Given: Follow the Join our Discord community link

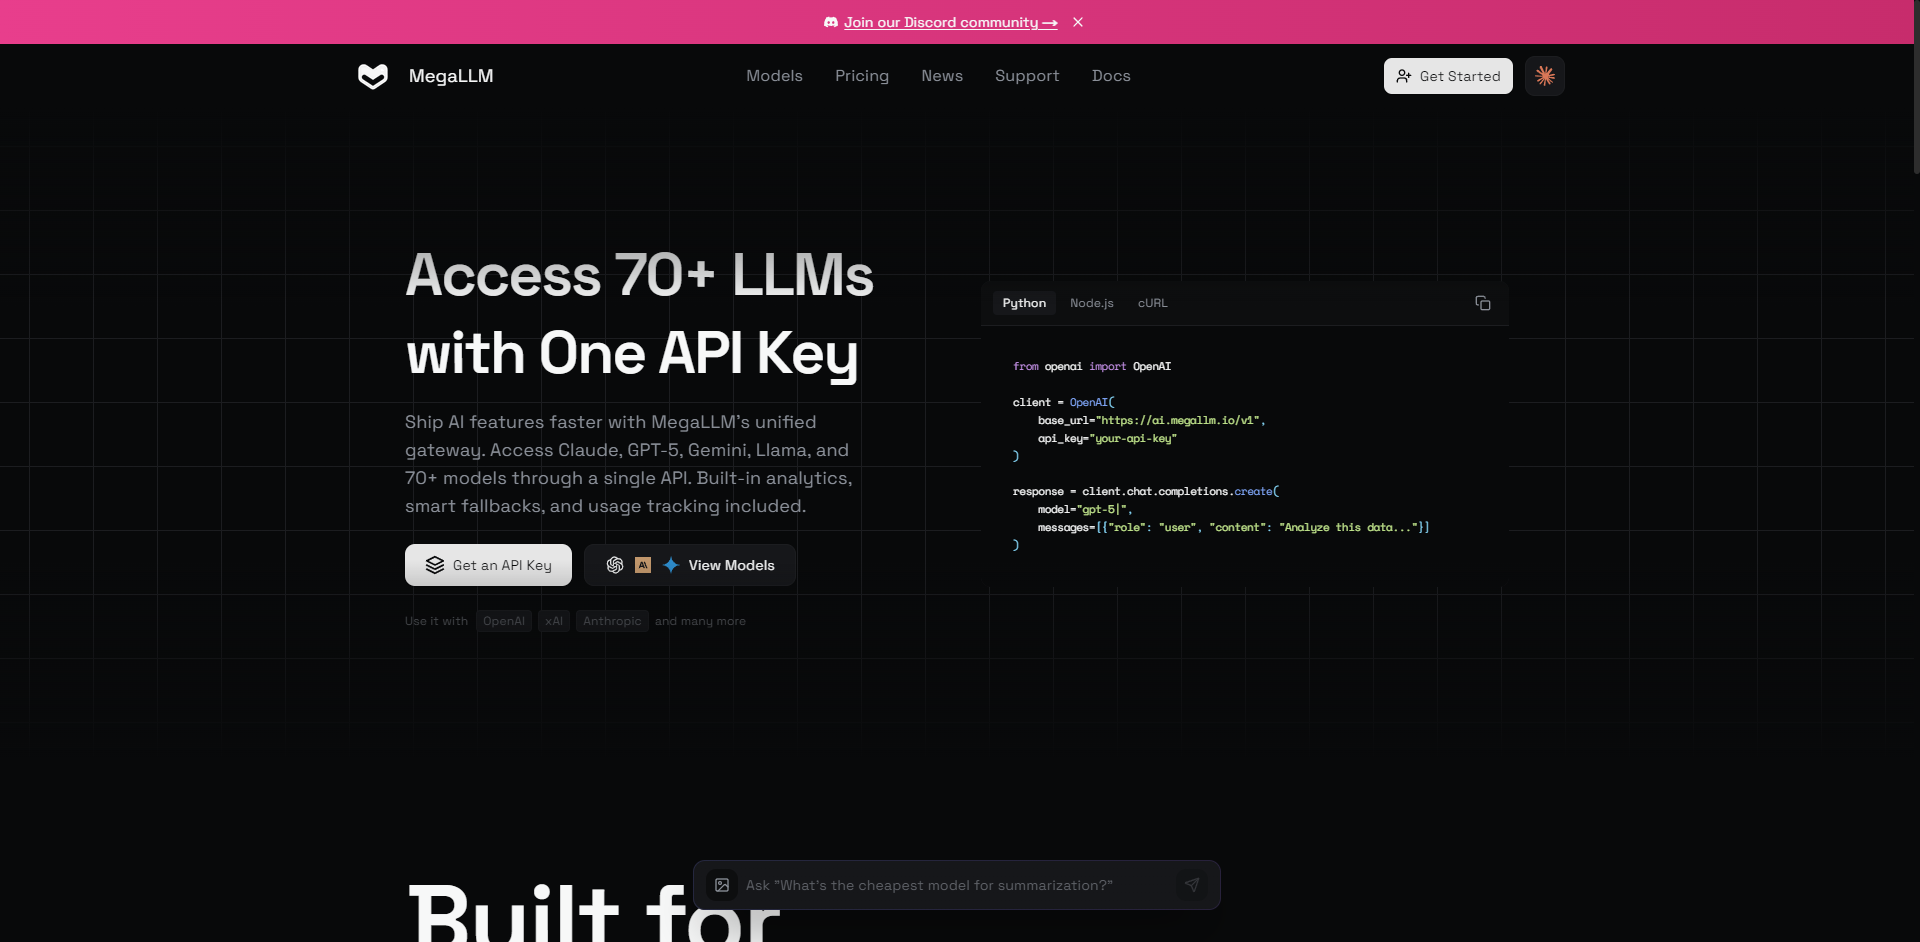Looking at the screenshot, I should pos(950,22).
